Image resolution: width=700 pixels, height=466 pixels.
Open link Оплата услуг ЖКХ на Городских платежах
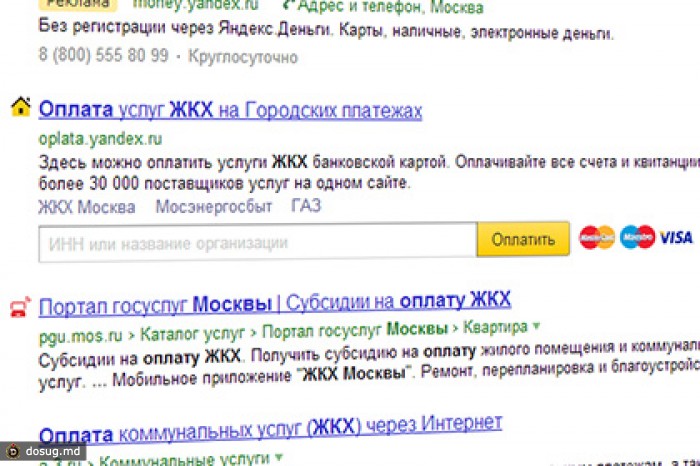tap(230, 110)
